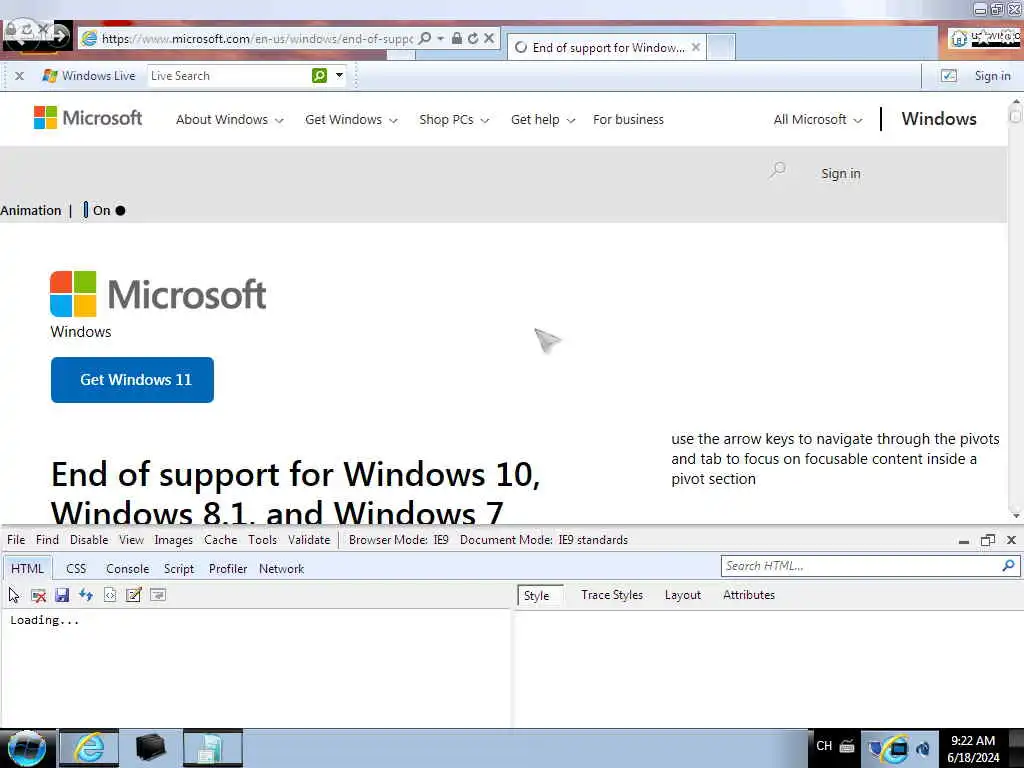Click the Internet Explorer taskbar icon
The width and height of the screenshot is (1024, 768).
tap(89, 748)
